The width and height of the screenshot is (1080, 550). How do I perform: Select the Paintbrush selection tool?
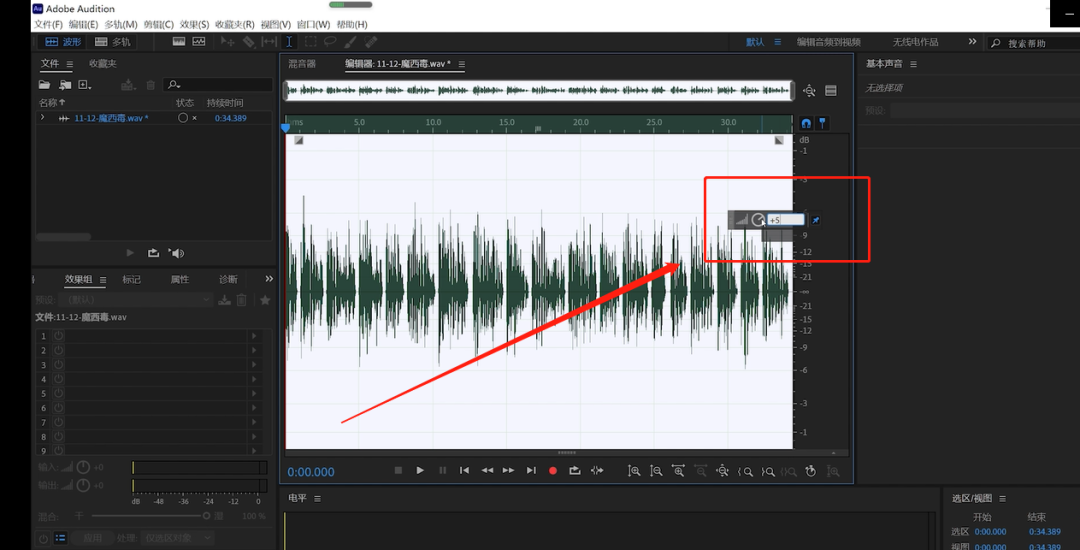pos(351,42)
